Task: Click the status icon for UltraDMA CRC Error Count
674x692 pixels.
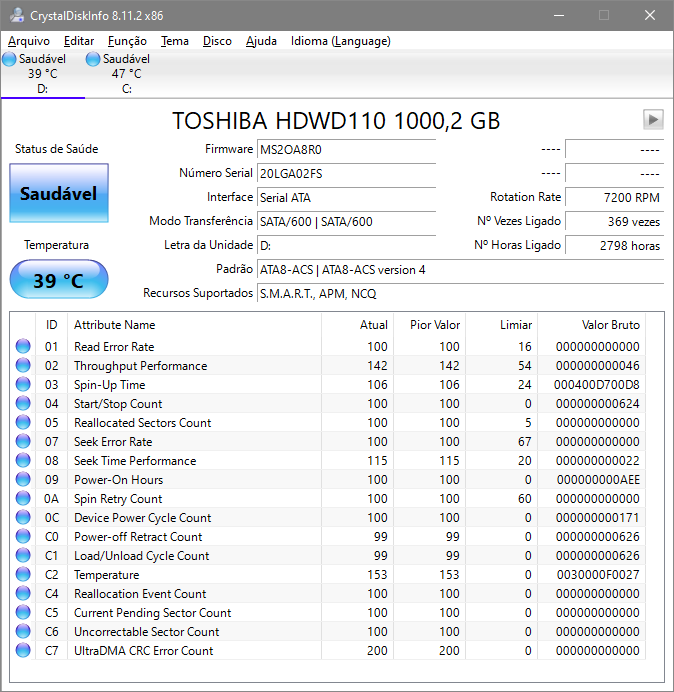Action: pos(23,650)
